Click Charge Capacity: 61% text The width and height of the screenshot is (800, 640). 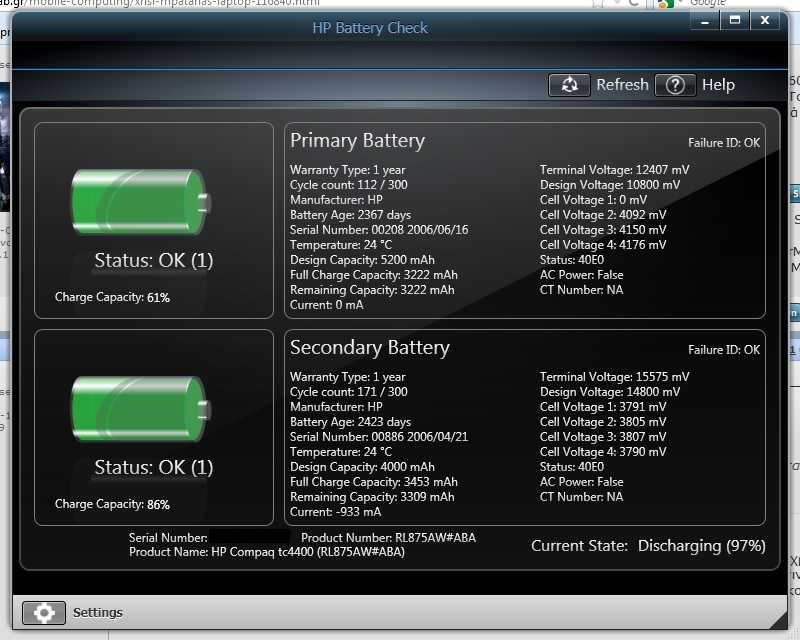point(112,297)
